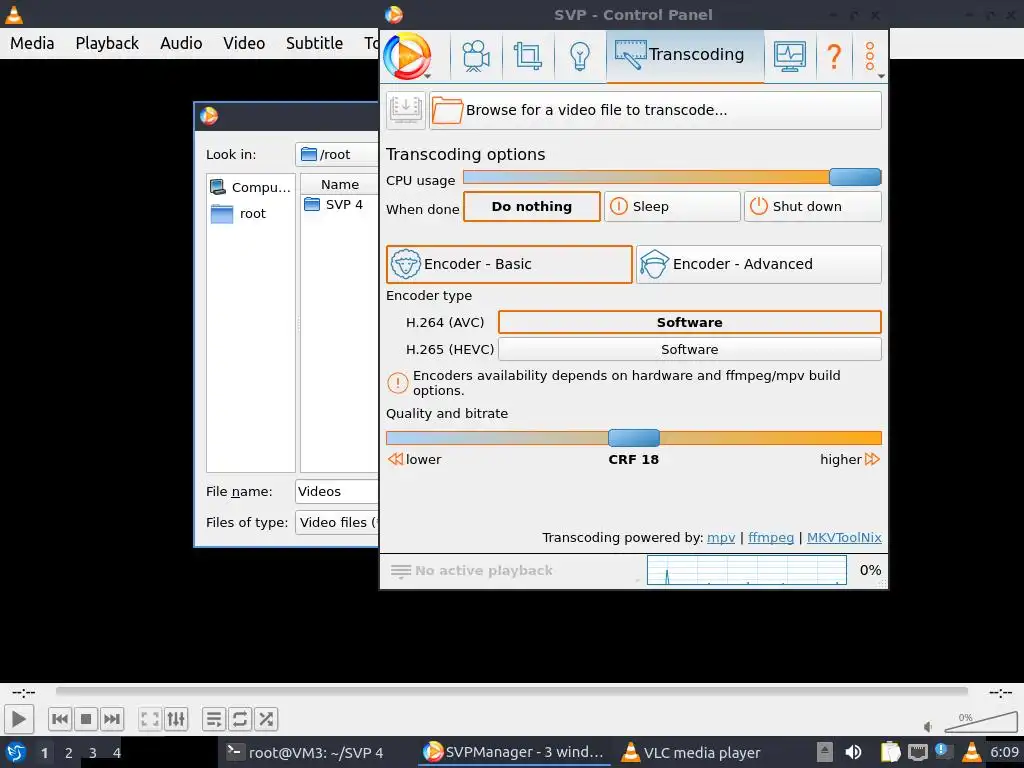The height and width of the screenshot is (768, 1024).
Task: Click the download-to-queue icon button
Action: pyautogui.click(x=406, y=110)
